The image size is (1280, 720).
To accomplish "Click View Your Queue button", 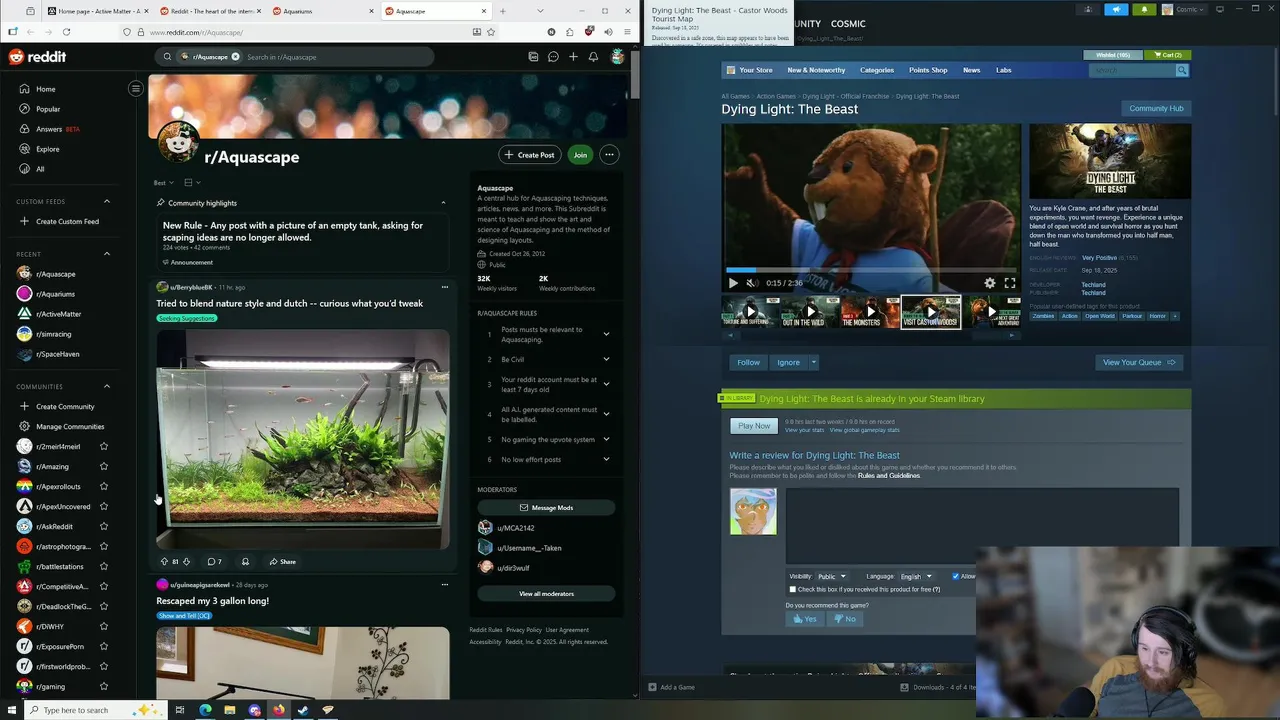I will click(1139, 362).
